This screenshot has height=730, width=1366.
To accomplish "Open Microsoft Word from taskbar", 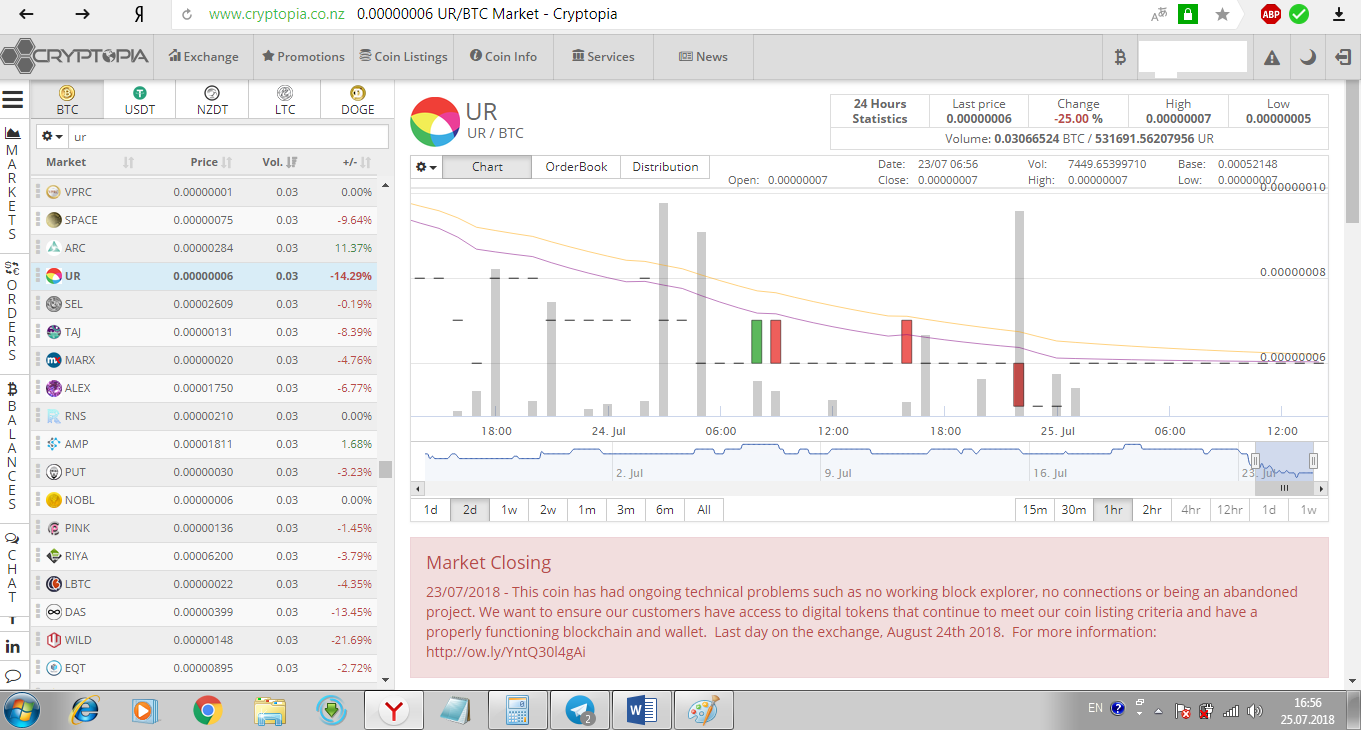I will [x=641, y=711].
